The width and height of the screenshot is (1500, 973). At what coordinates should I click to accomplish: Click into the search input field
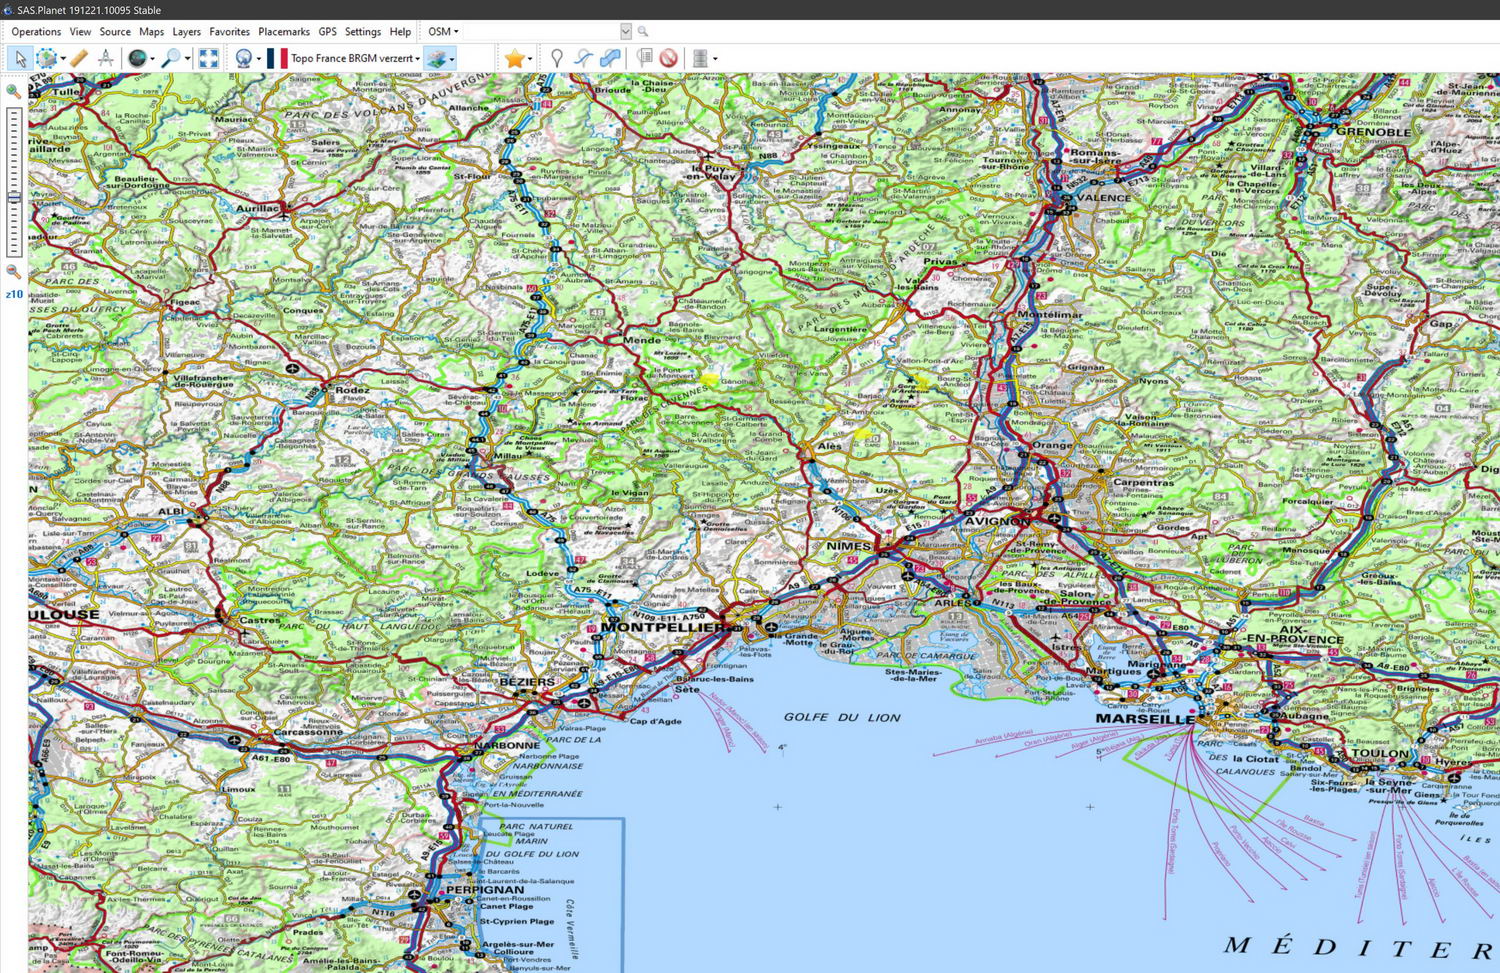pos(541,32)
